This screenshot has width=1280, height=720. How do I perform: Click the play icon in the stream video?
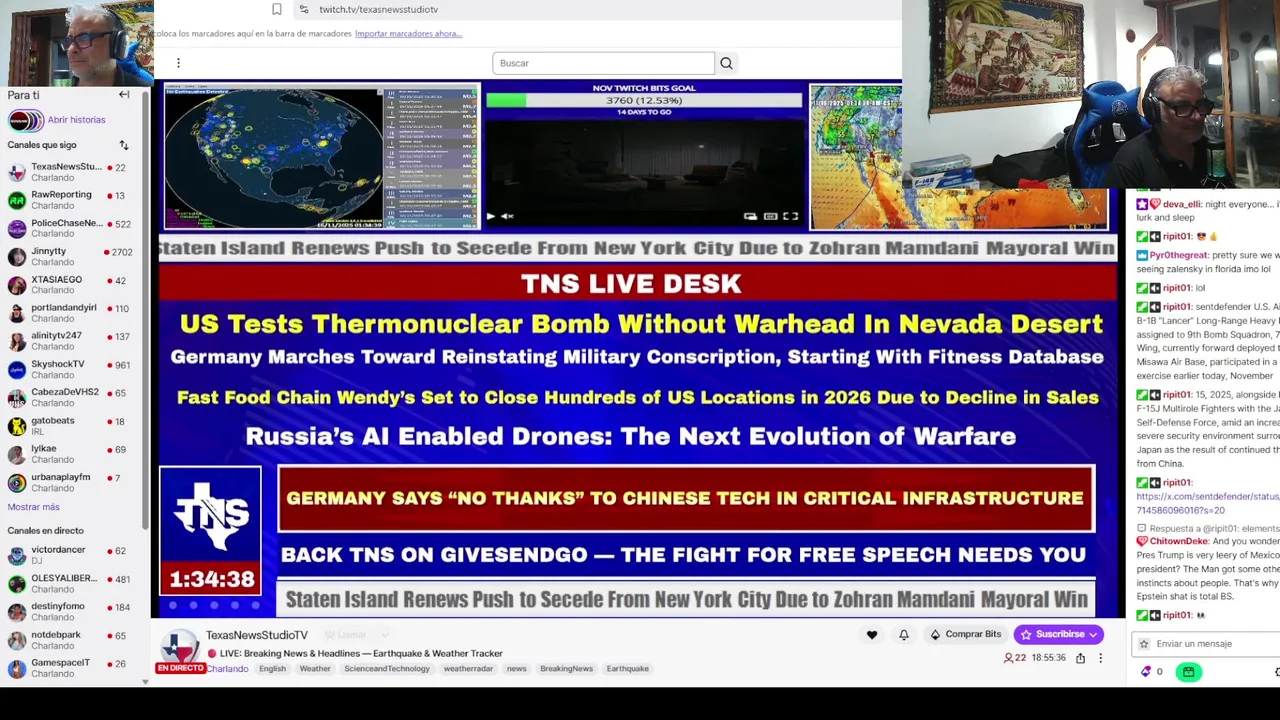pyautogui.click(x=490, y=216)
